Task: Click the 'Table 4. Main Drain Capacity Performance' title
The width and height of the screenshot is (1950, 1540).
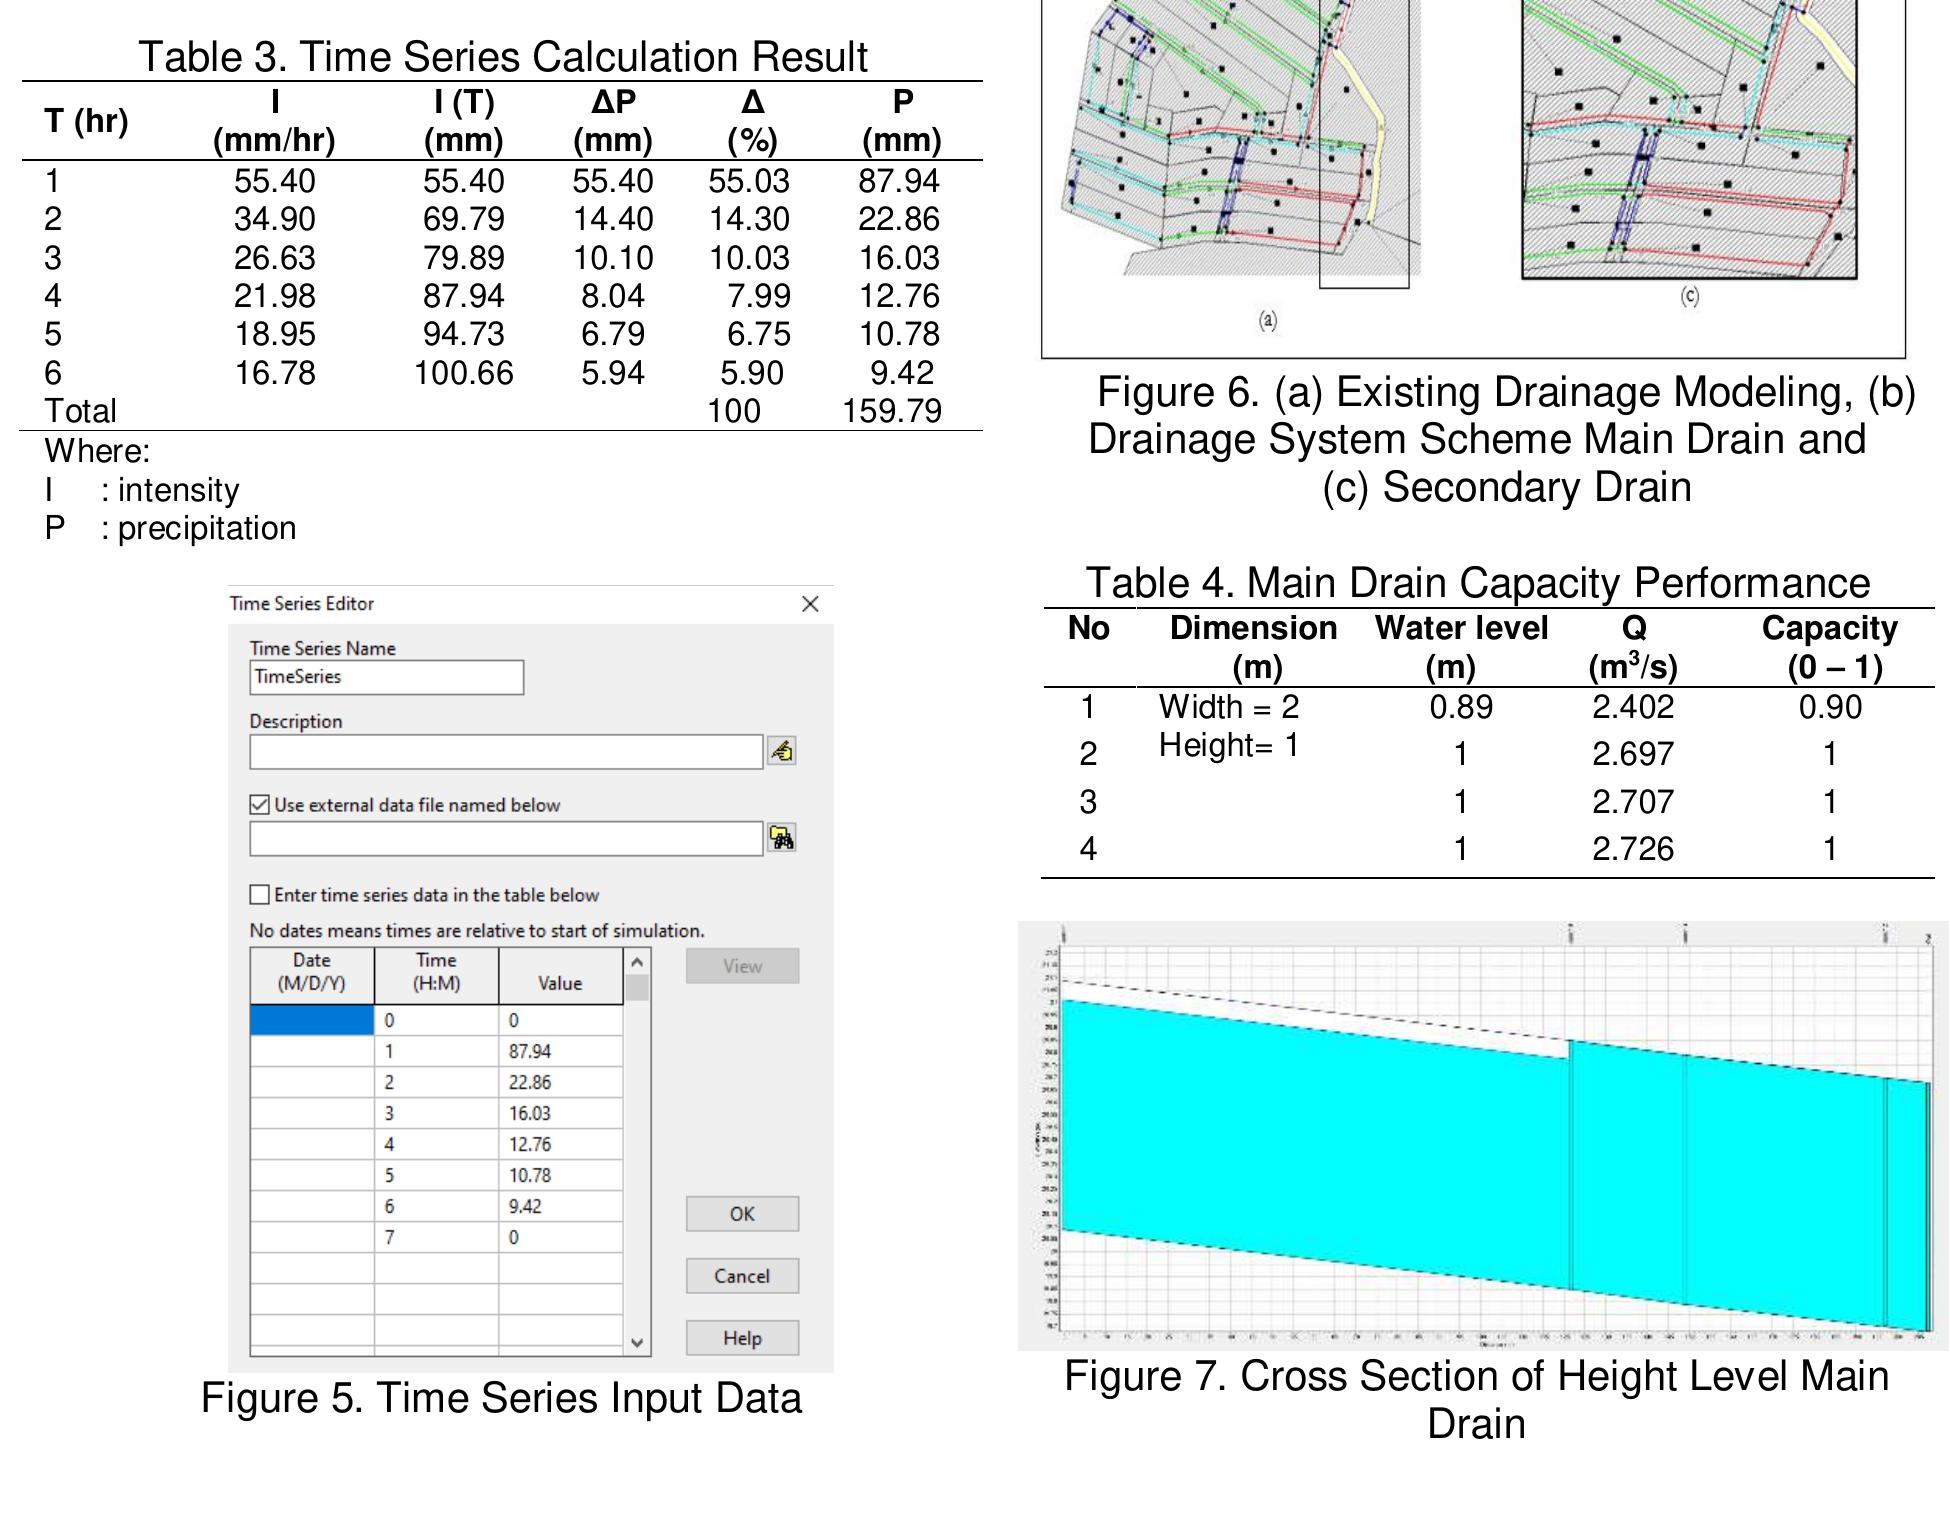Action: (1478, 583)
